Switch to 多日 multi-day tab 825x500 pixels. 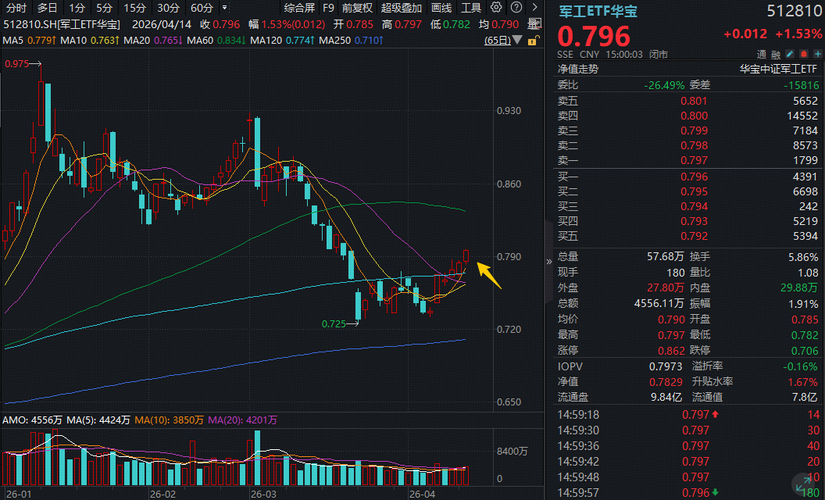47,8
